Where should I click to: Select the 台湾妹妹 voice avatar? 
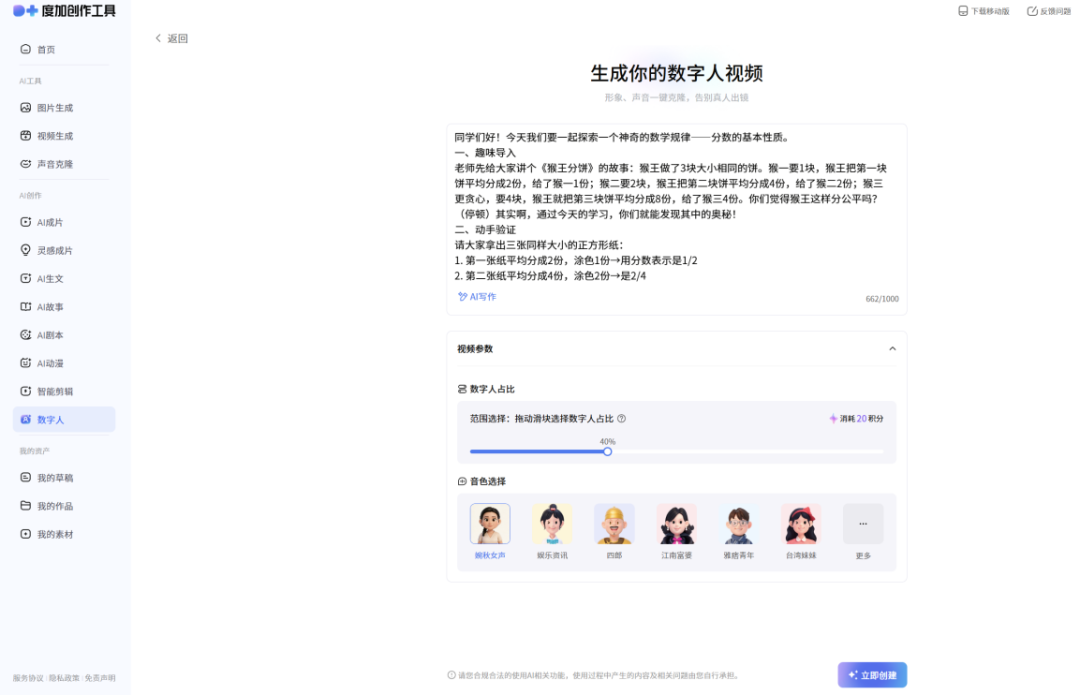click(x=800, y=523)
